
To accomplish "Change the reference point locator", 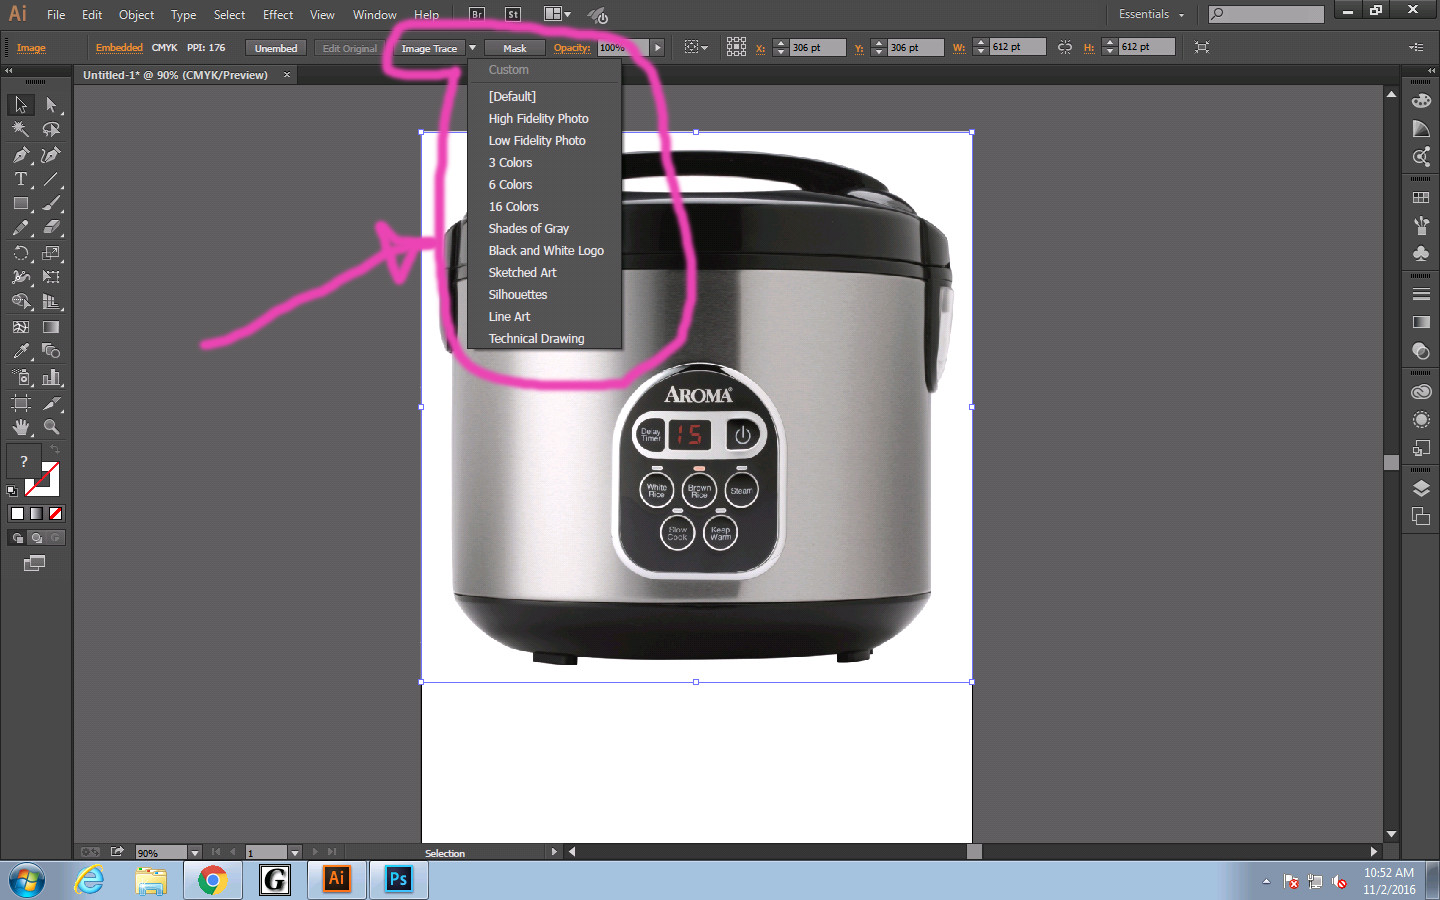I will pos(736,47).
